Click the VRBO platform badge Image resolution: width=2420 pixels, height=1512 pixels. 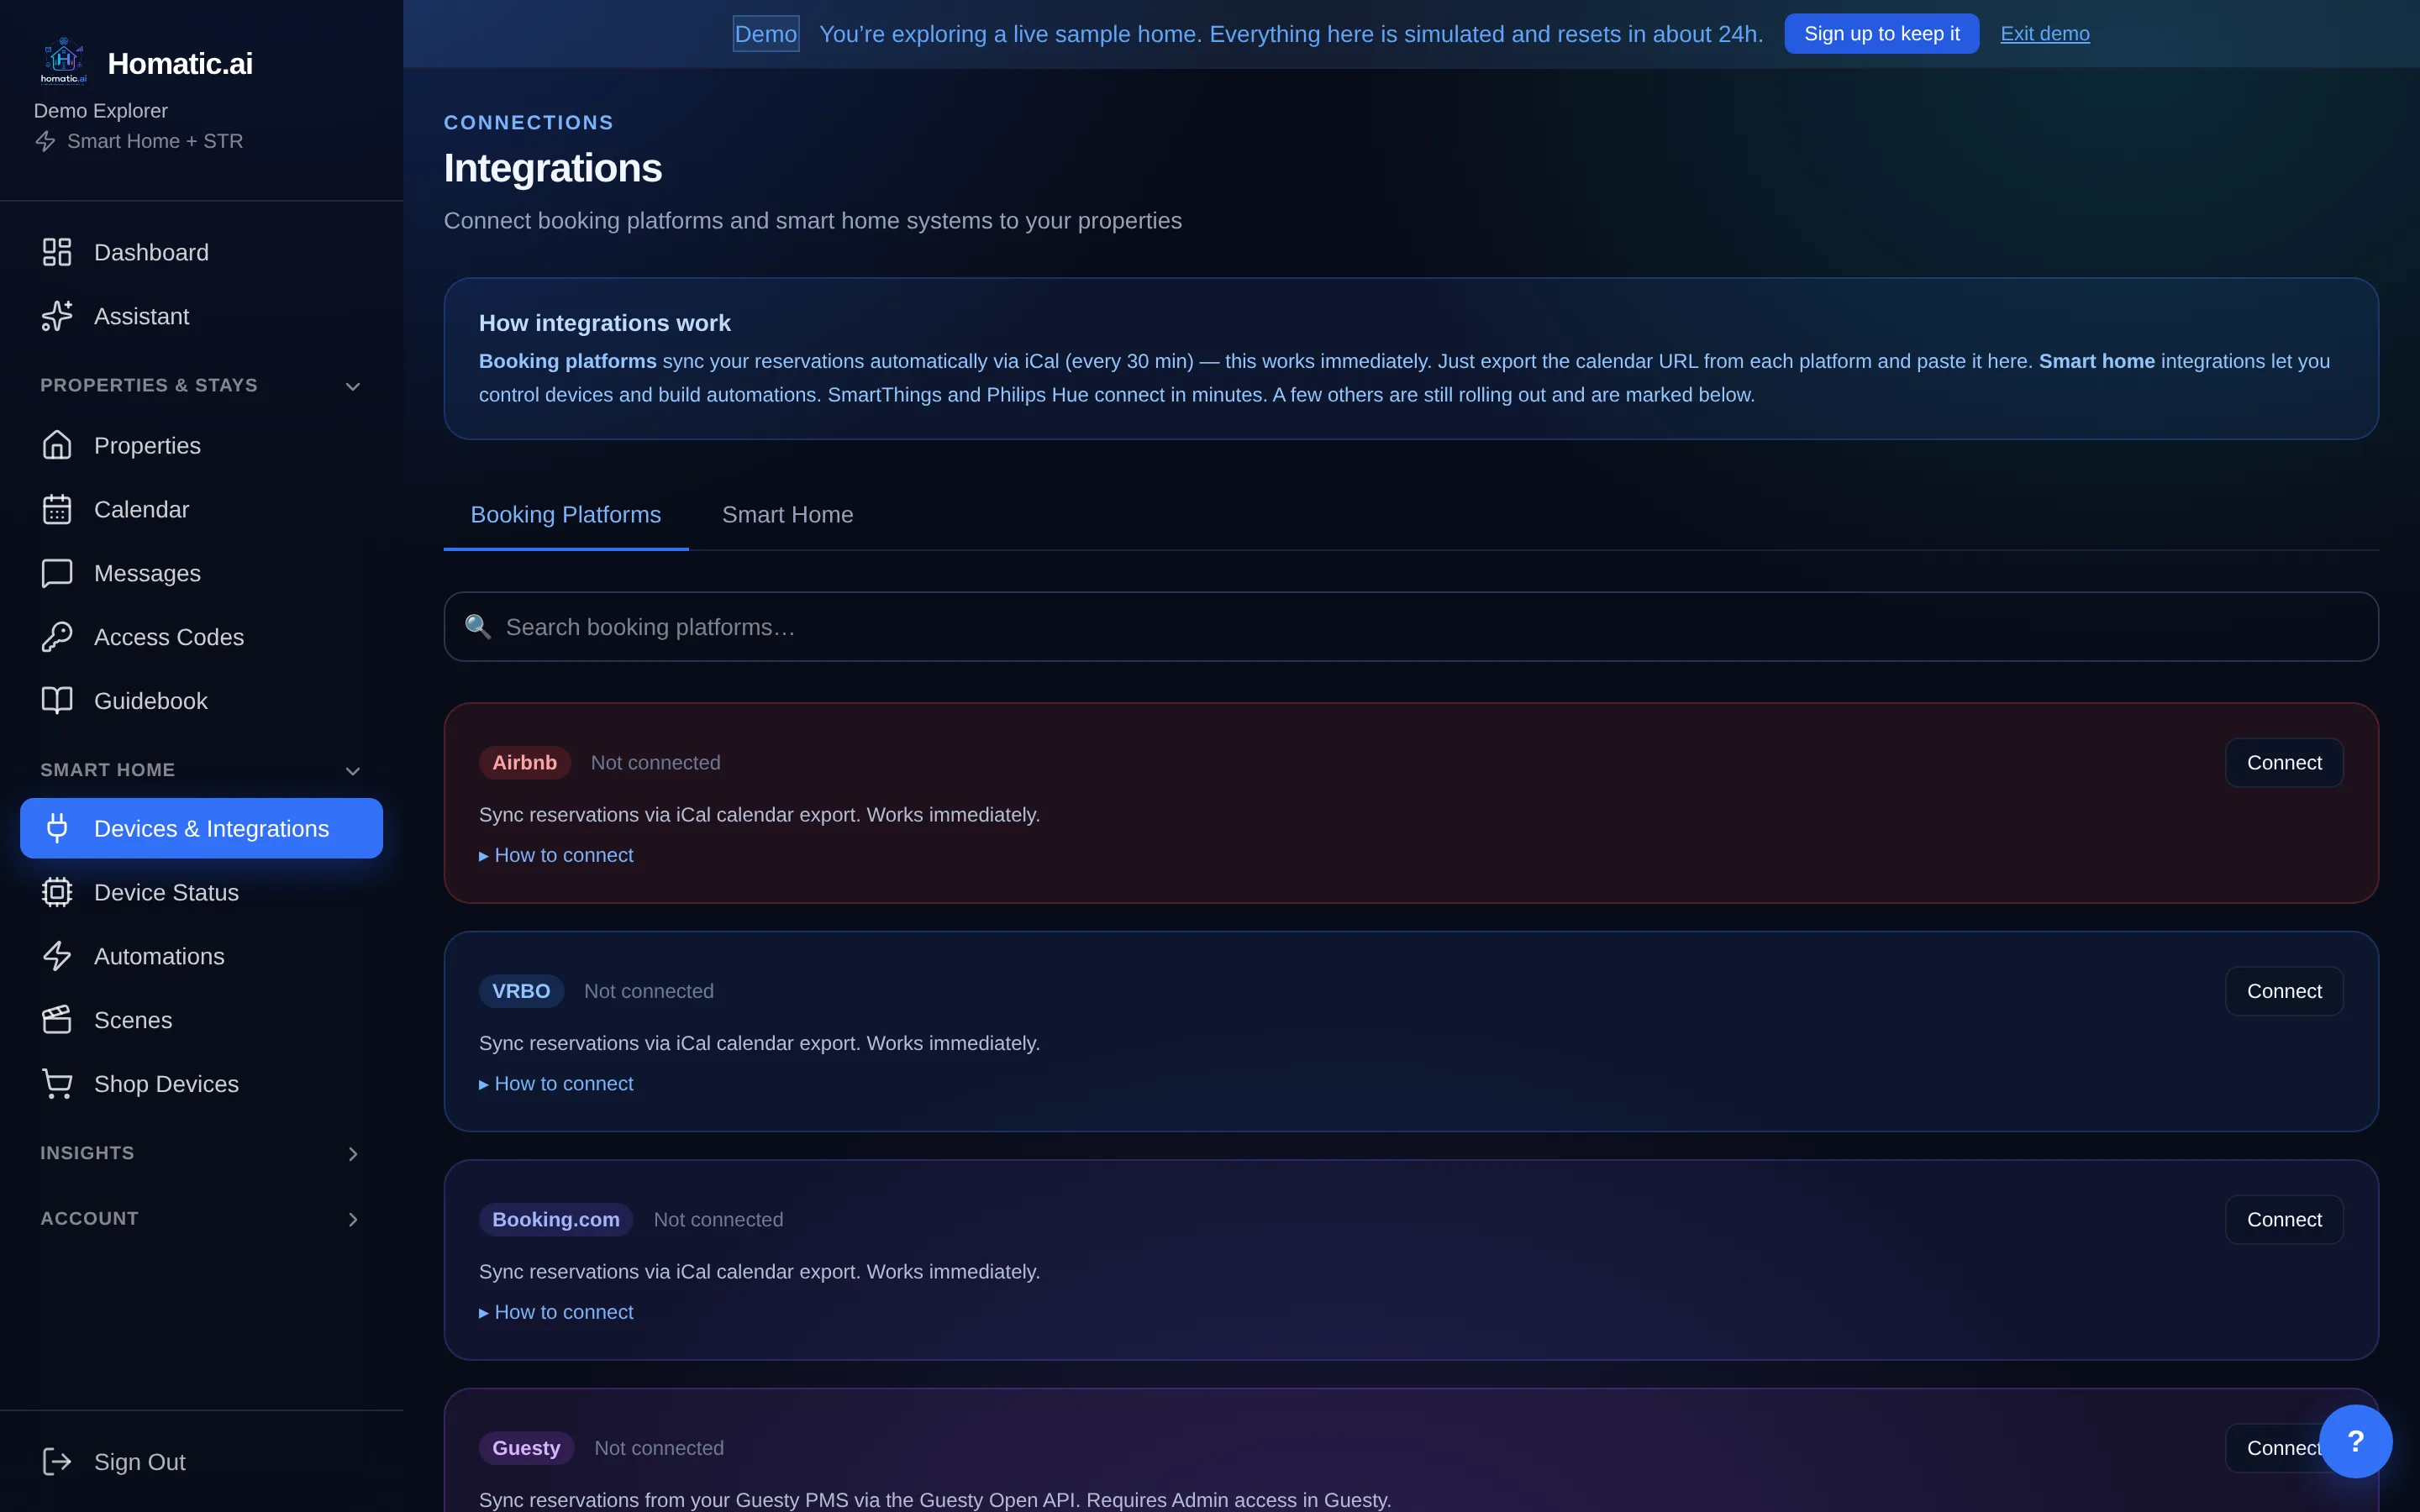(x=521, y=991)
